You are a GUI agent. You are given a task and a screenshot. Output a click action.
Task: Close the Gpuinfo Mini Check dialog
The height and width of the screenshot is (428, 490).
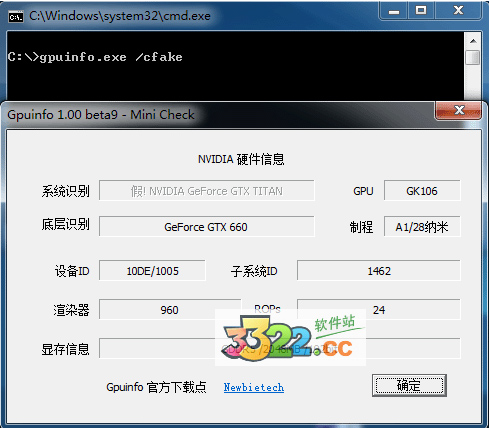click(x=459, y=110)
